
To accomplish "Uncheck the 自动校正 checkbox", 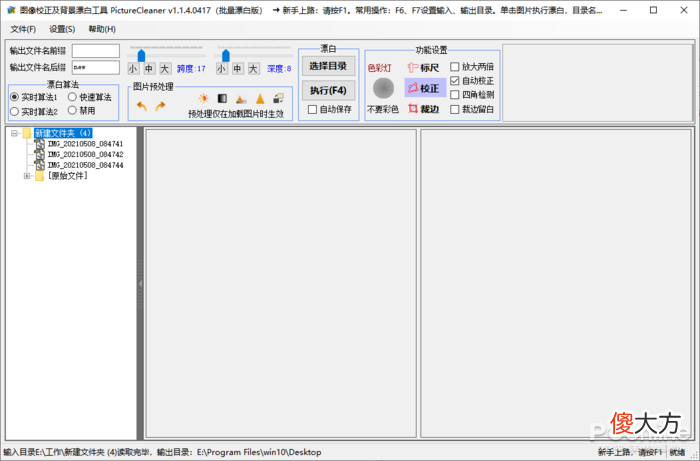I will (454, 81).
